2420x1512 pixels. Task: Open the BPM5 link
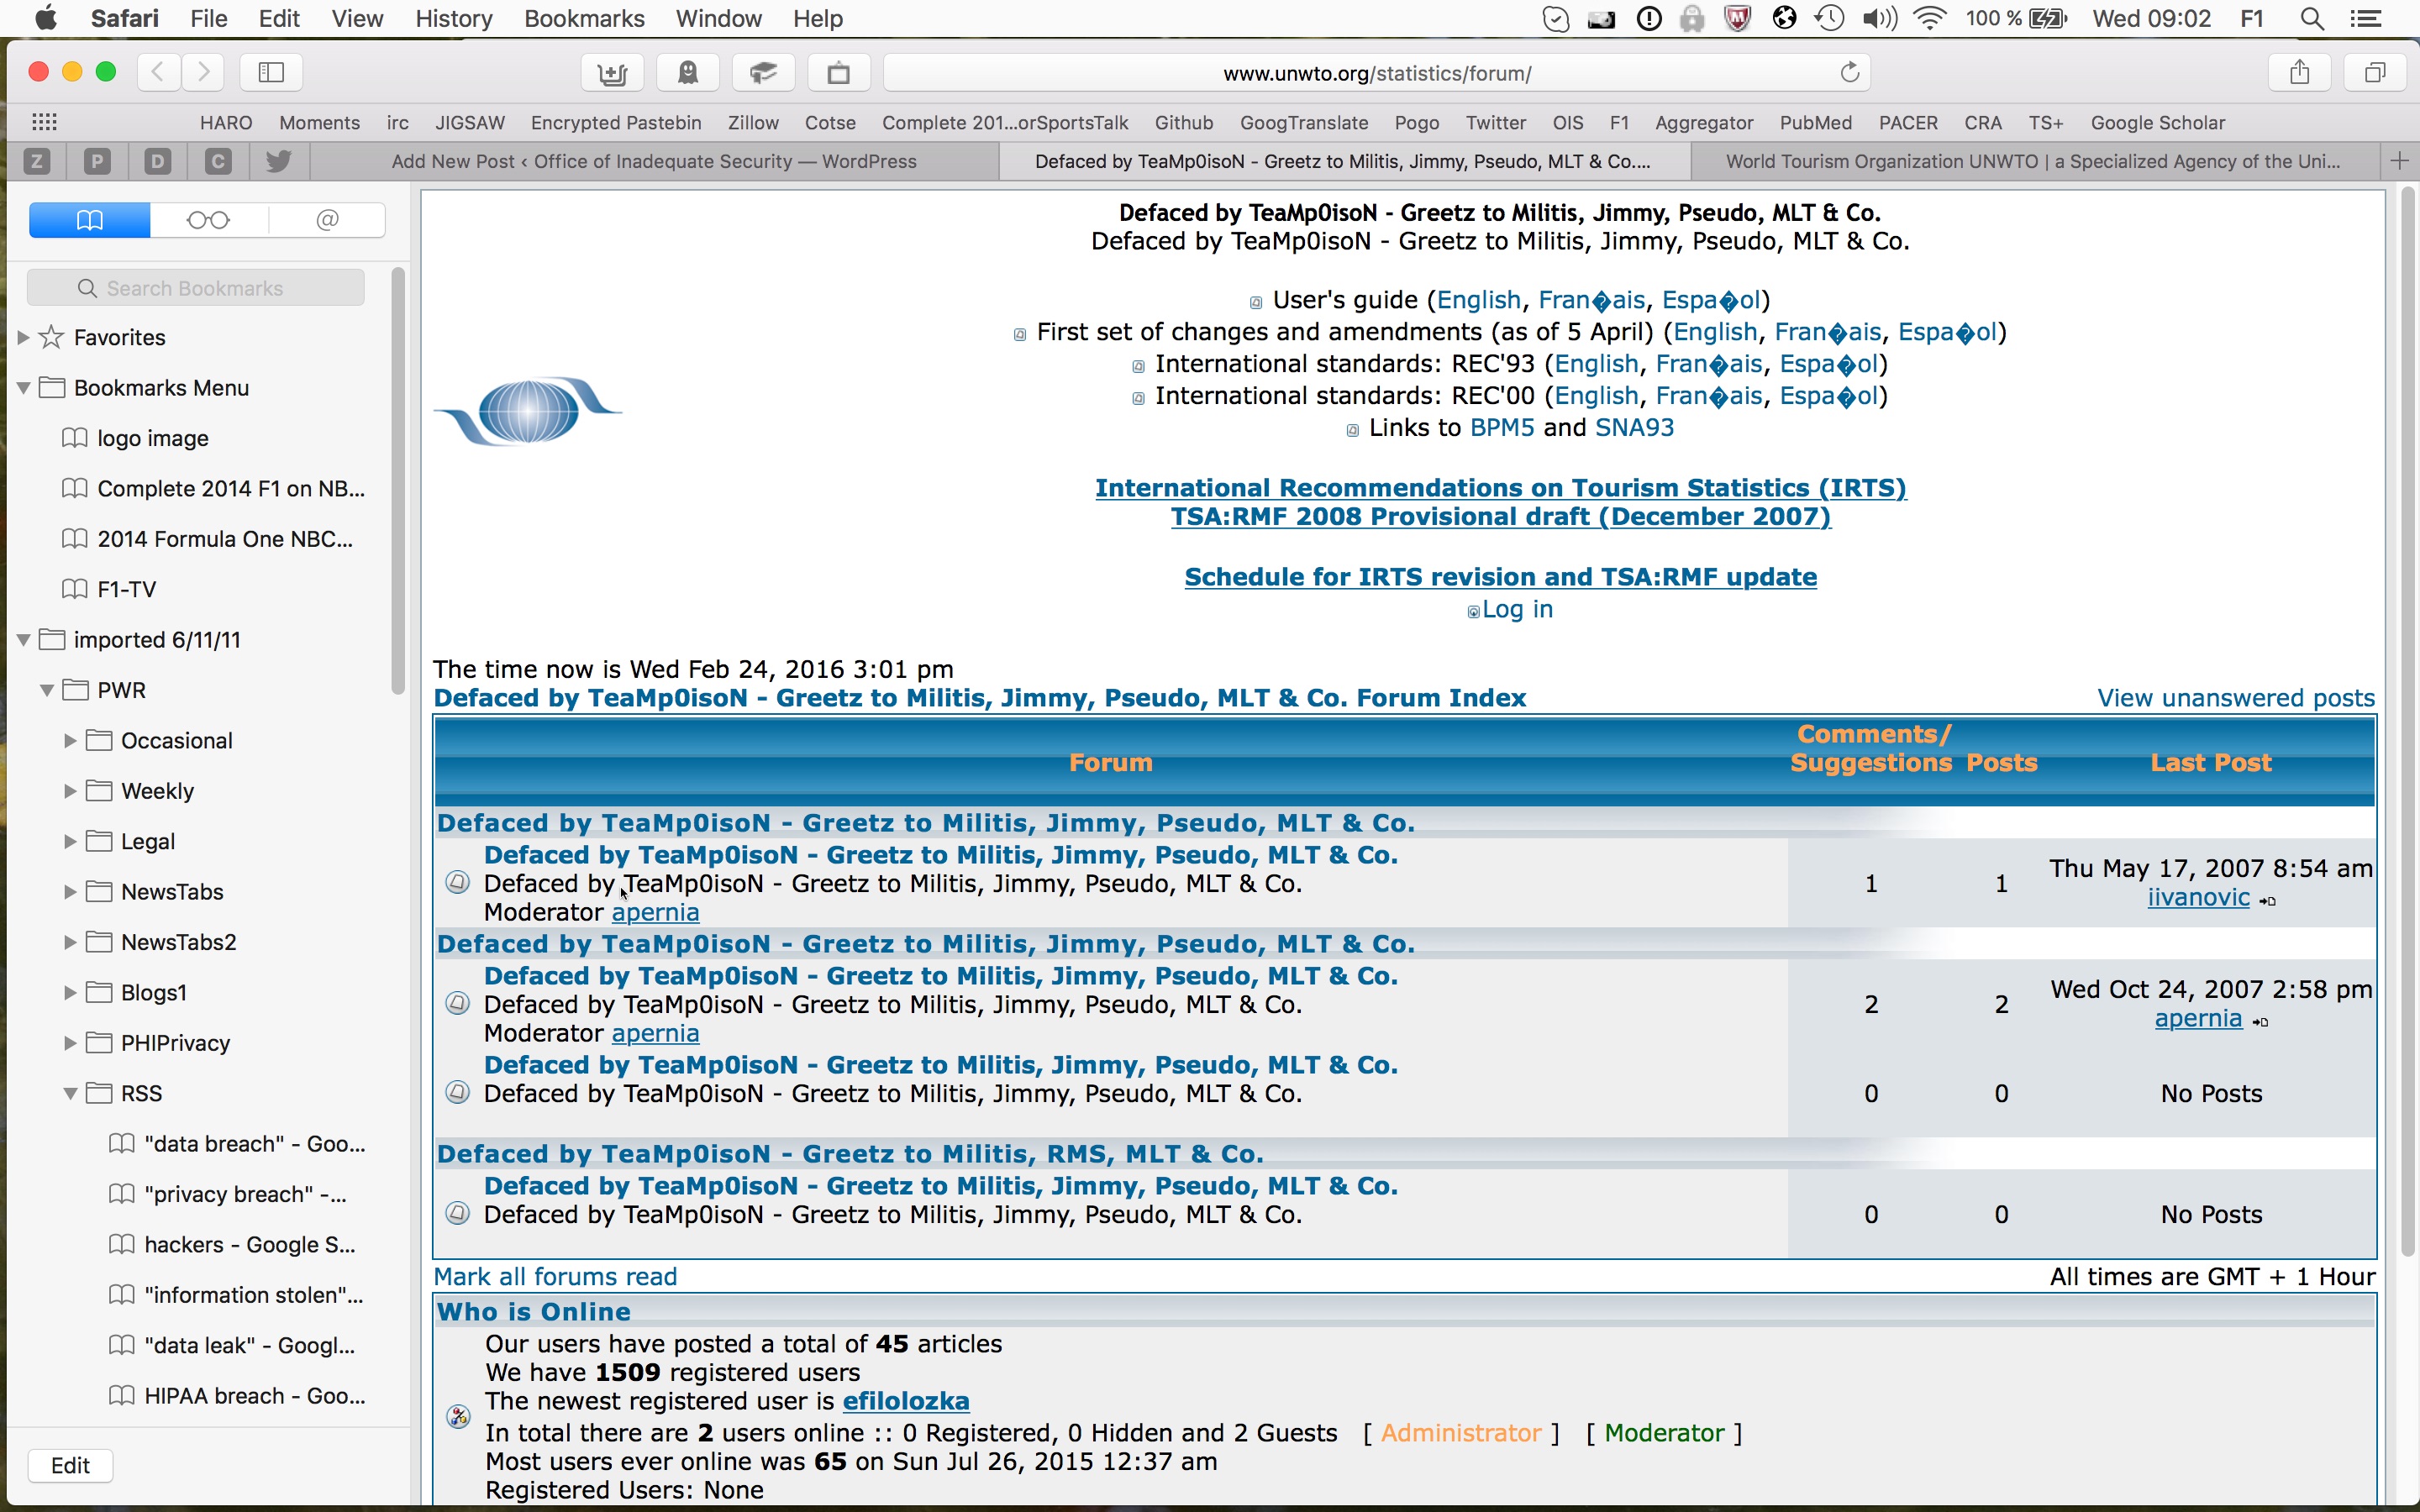[x=1502, y=428]
